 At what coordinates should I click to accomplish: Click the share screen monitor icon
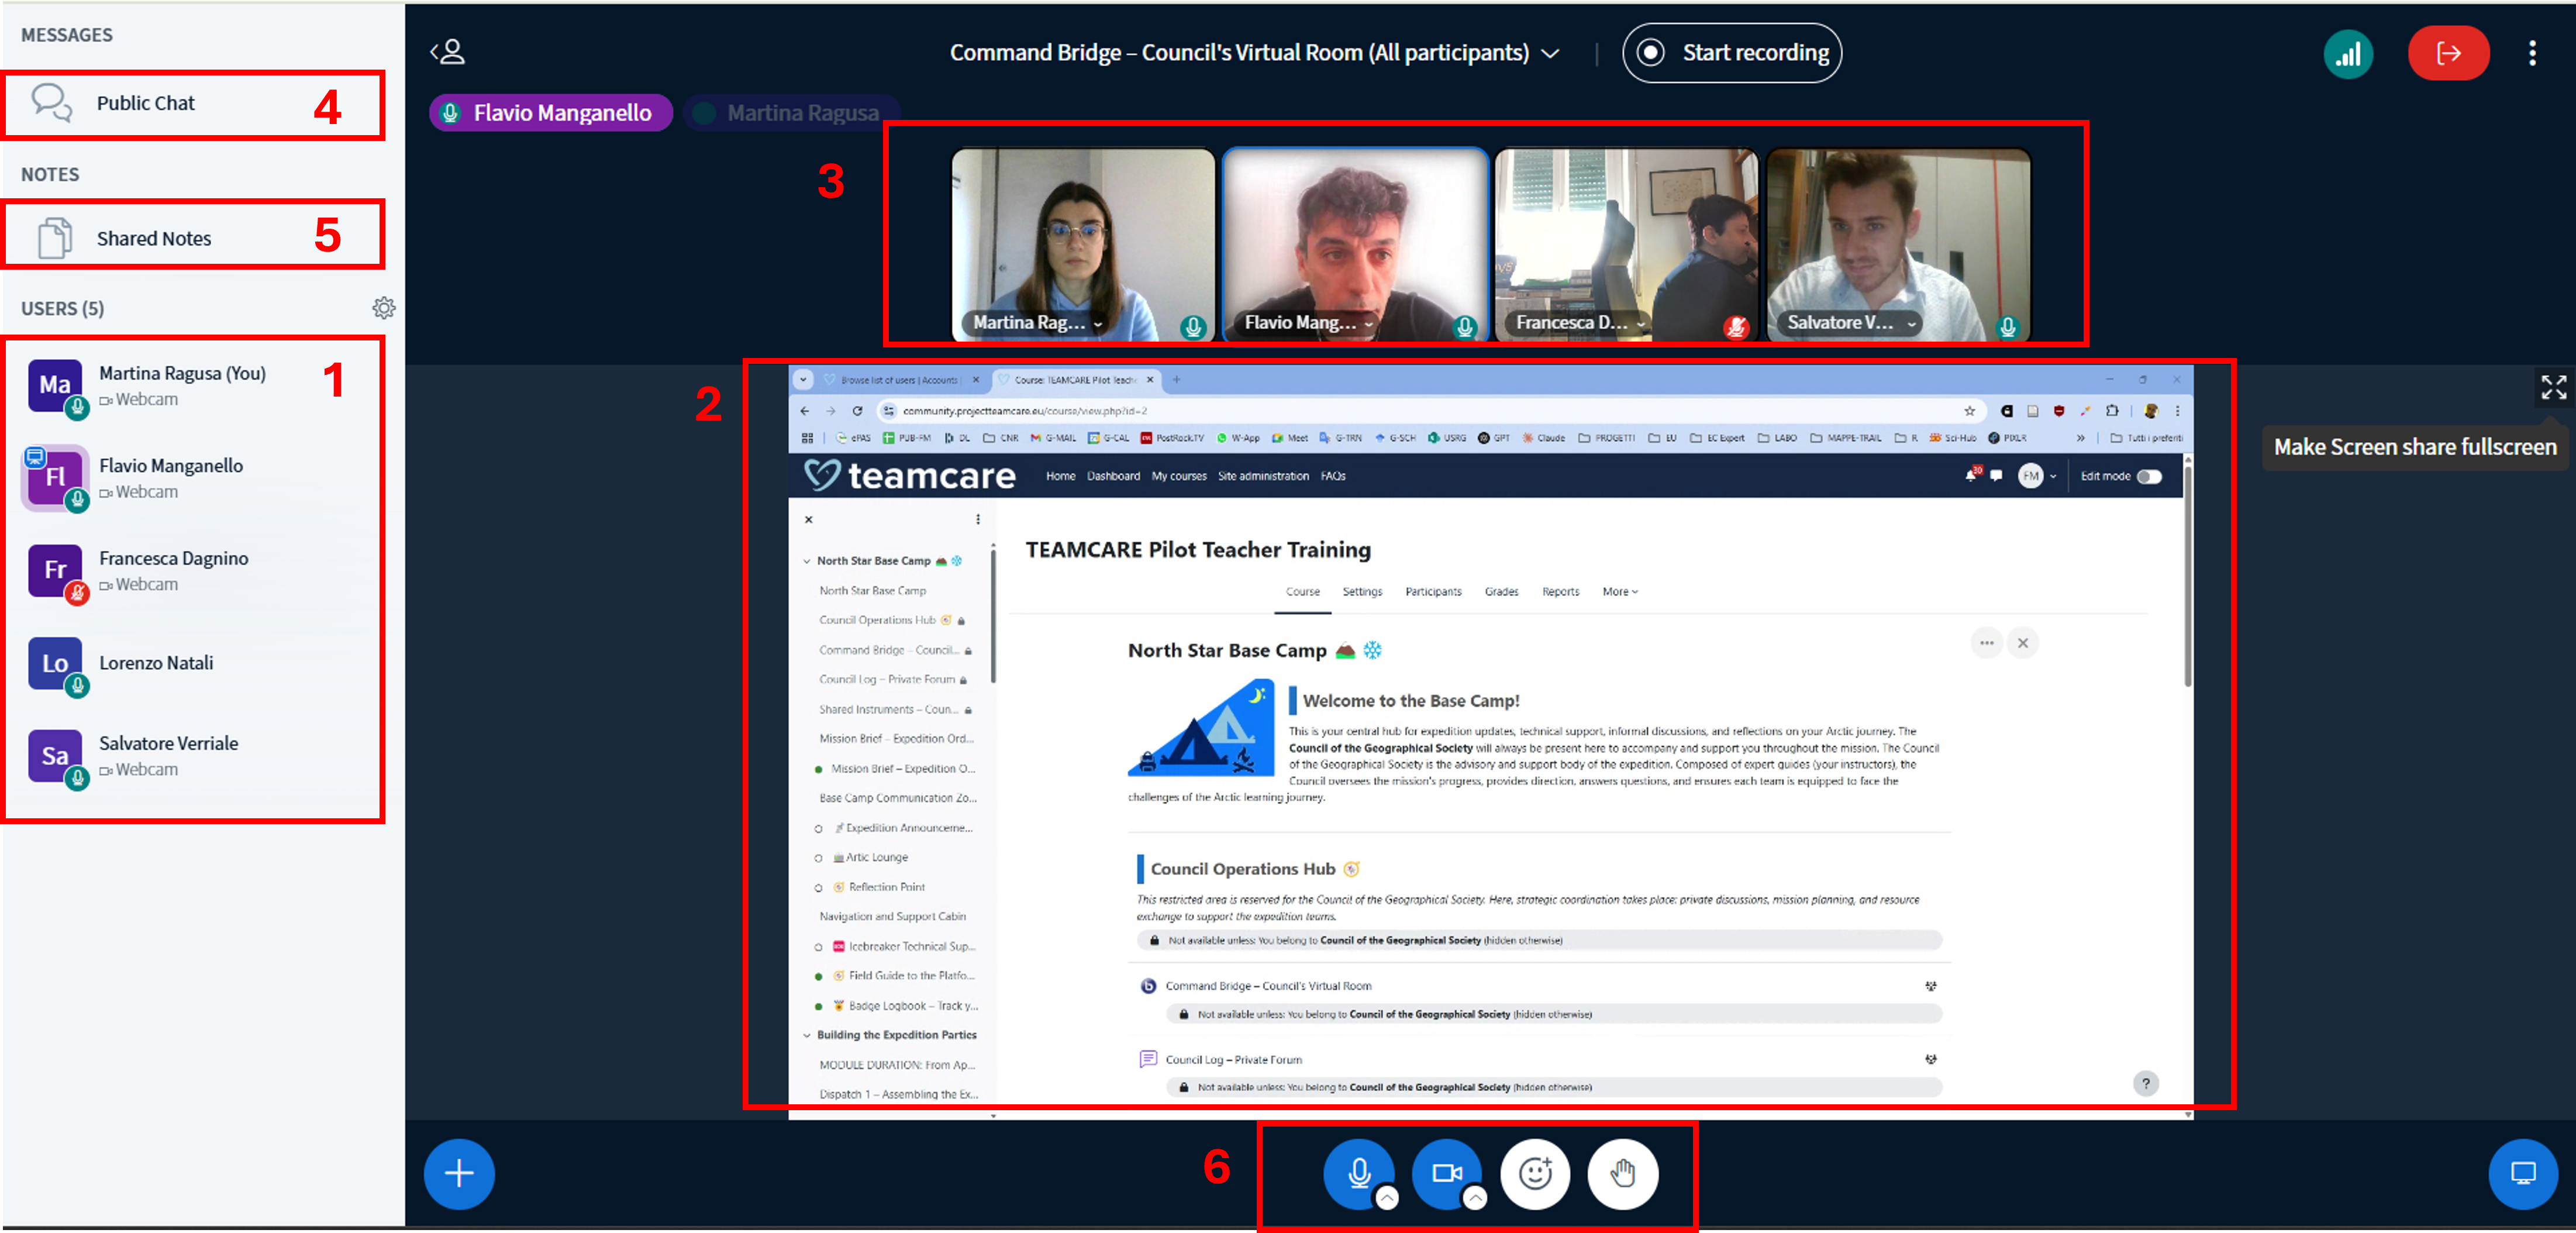point(2523,1173)
